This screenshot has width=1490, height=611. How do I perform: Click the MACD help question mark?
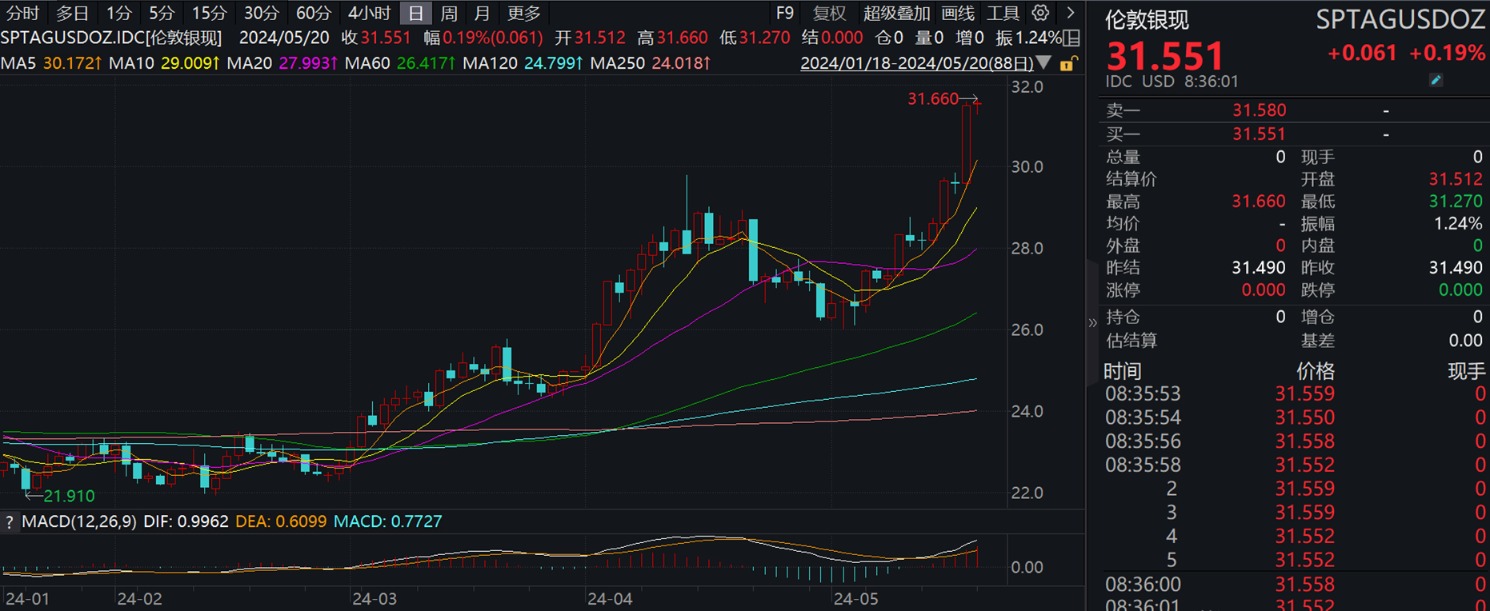[x=9, y=521]
